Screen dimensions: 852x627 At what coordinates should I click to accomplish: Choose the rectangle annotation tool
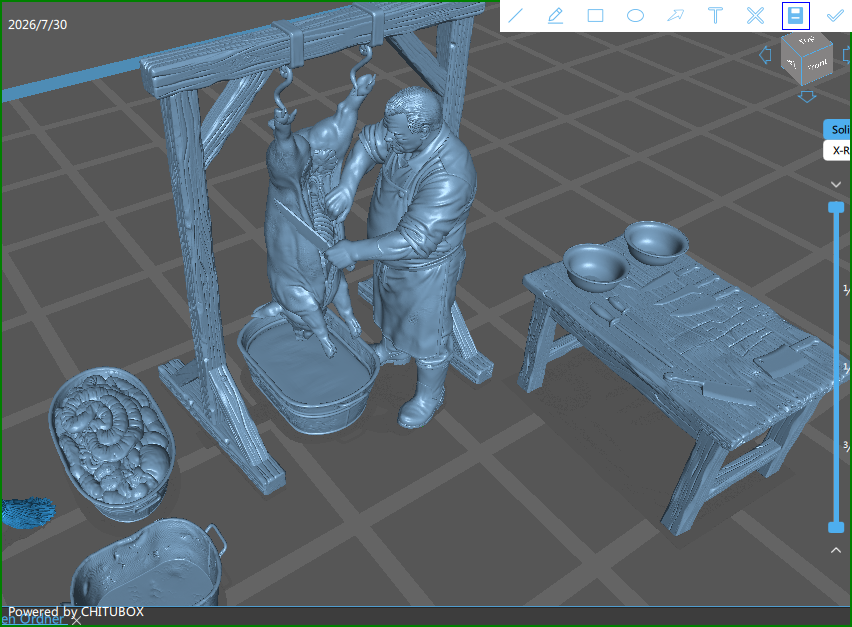point(595,16)
